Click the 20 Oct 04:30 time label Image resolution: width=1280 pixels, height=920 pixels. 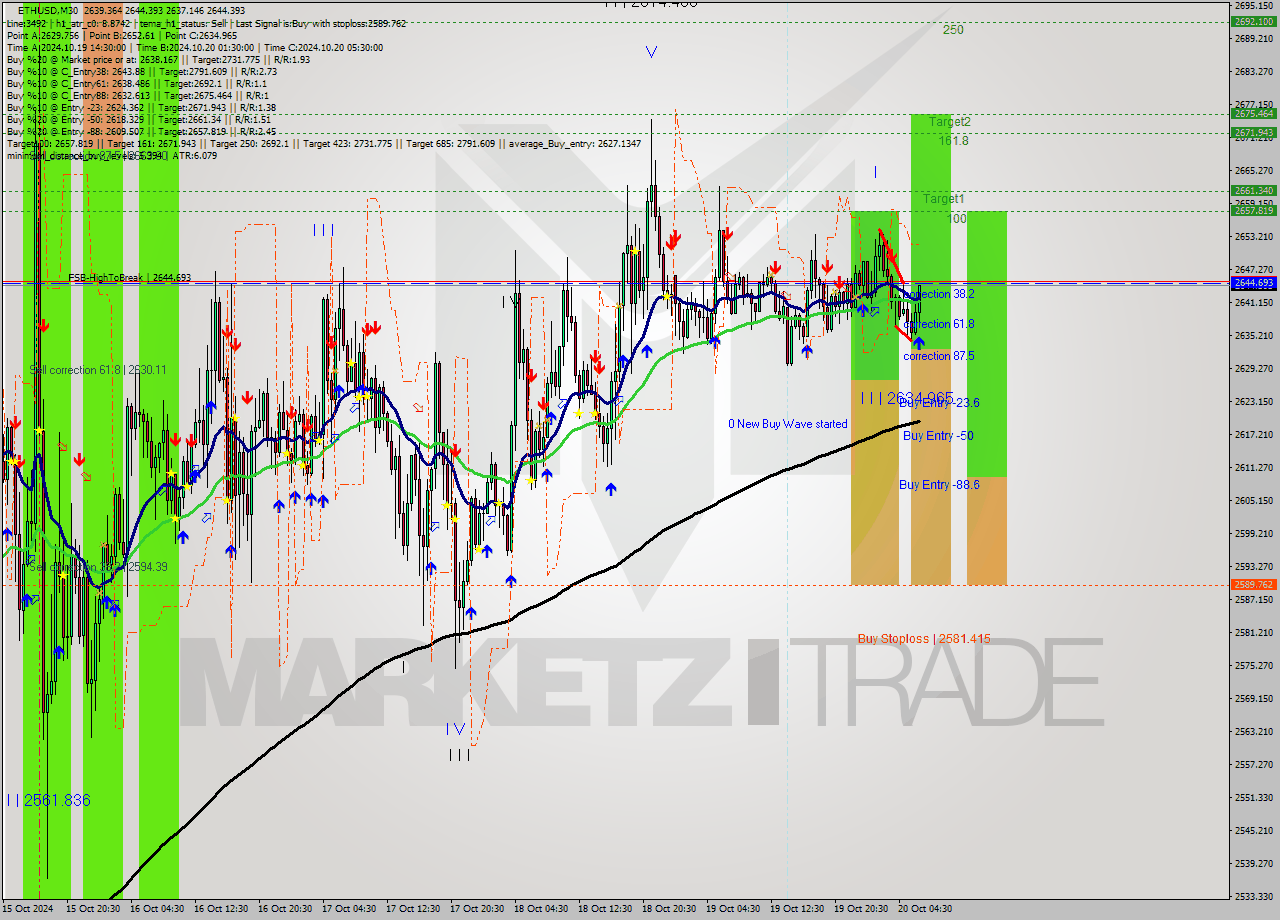click(927, 909)
